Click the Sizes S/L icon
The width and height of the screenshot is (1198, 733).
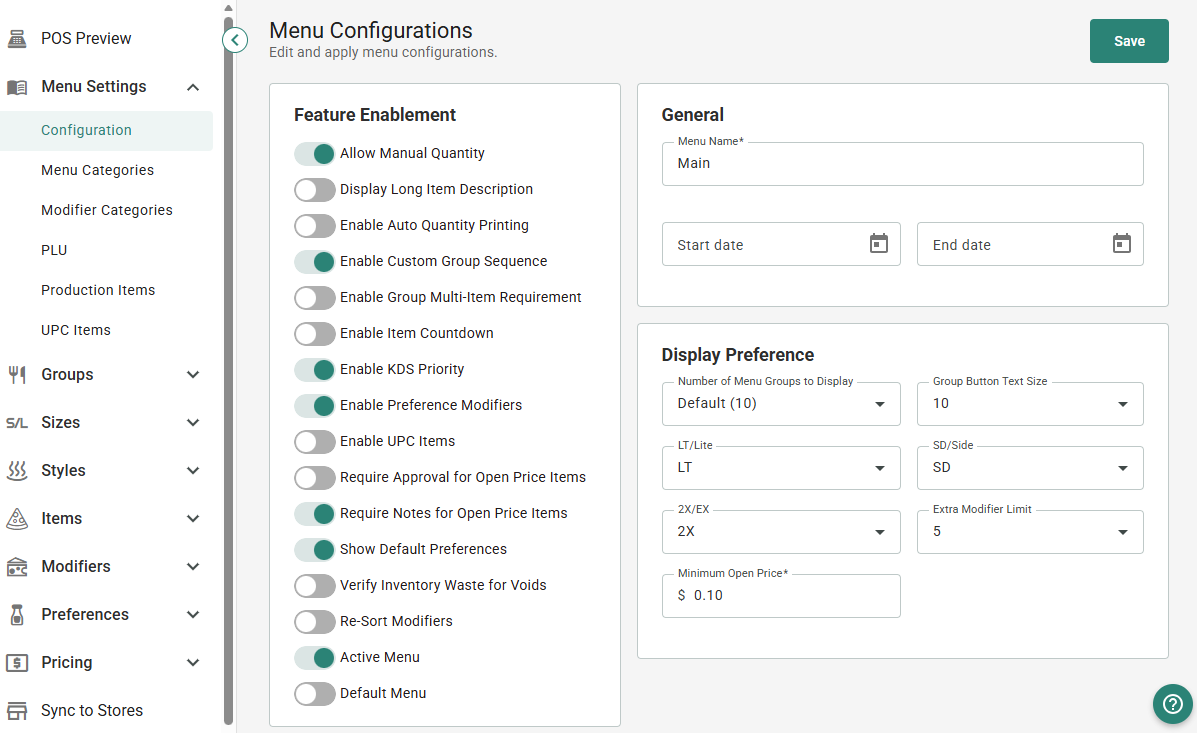point(17,423)
